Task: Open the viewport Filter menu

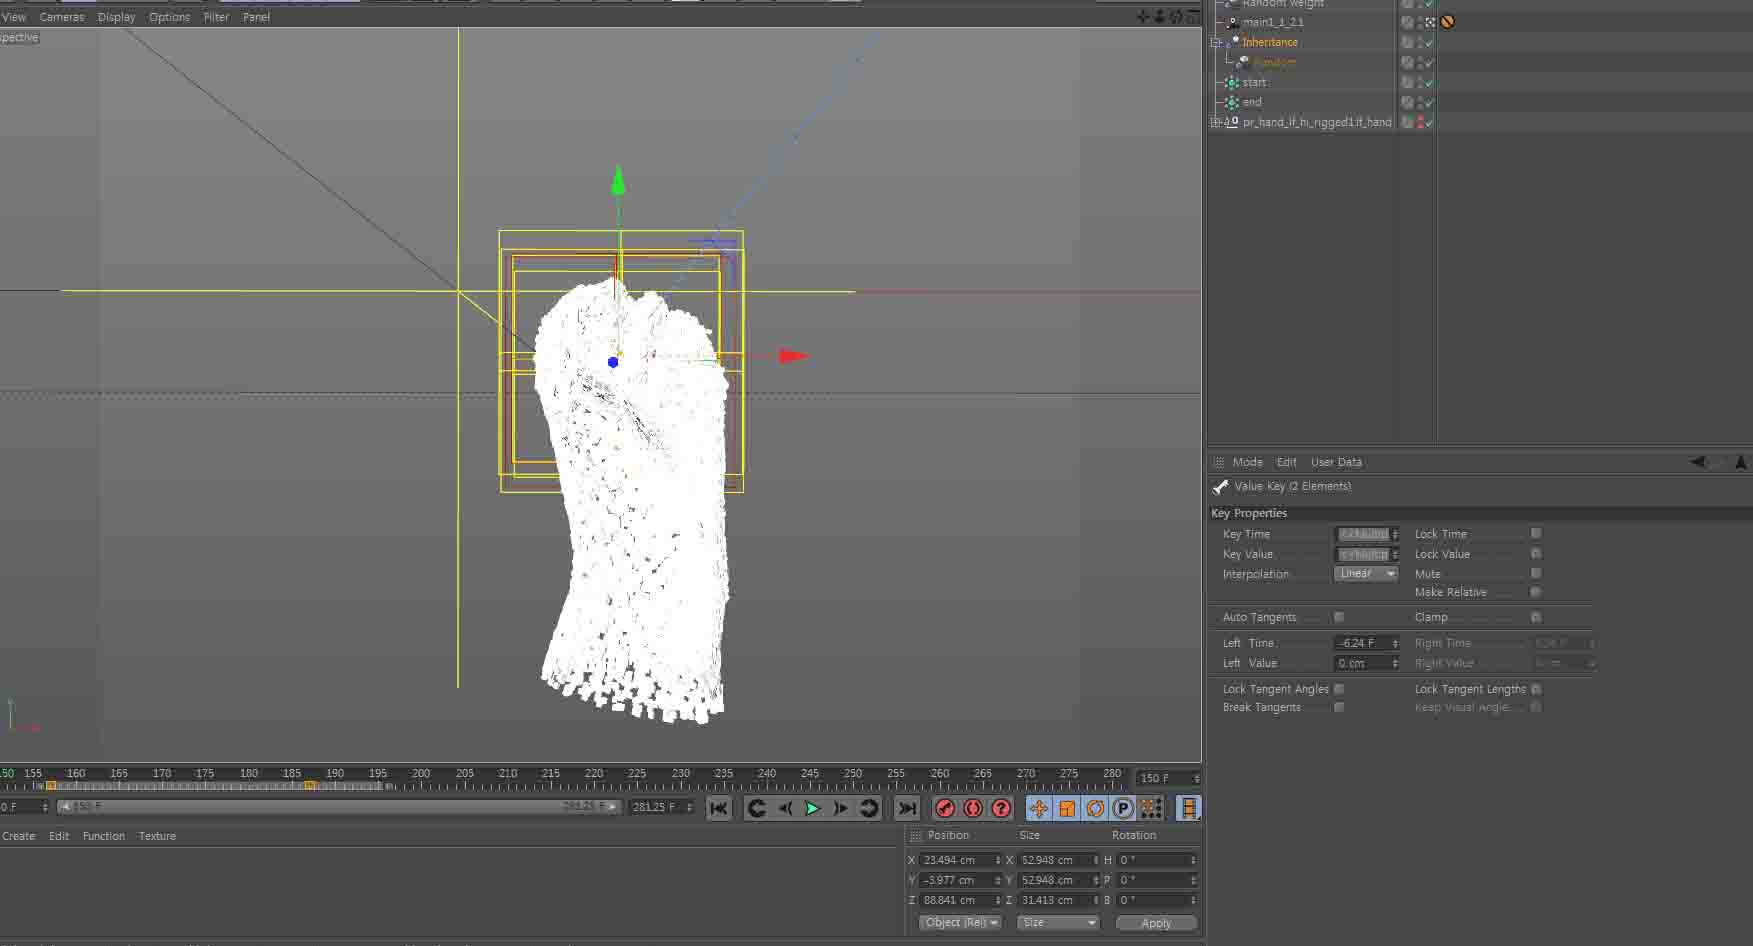Action: pyautogui.click(x=216, y=17)
